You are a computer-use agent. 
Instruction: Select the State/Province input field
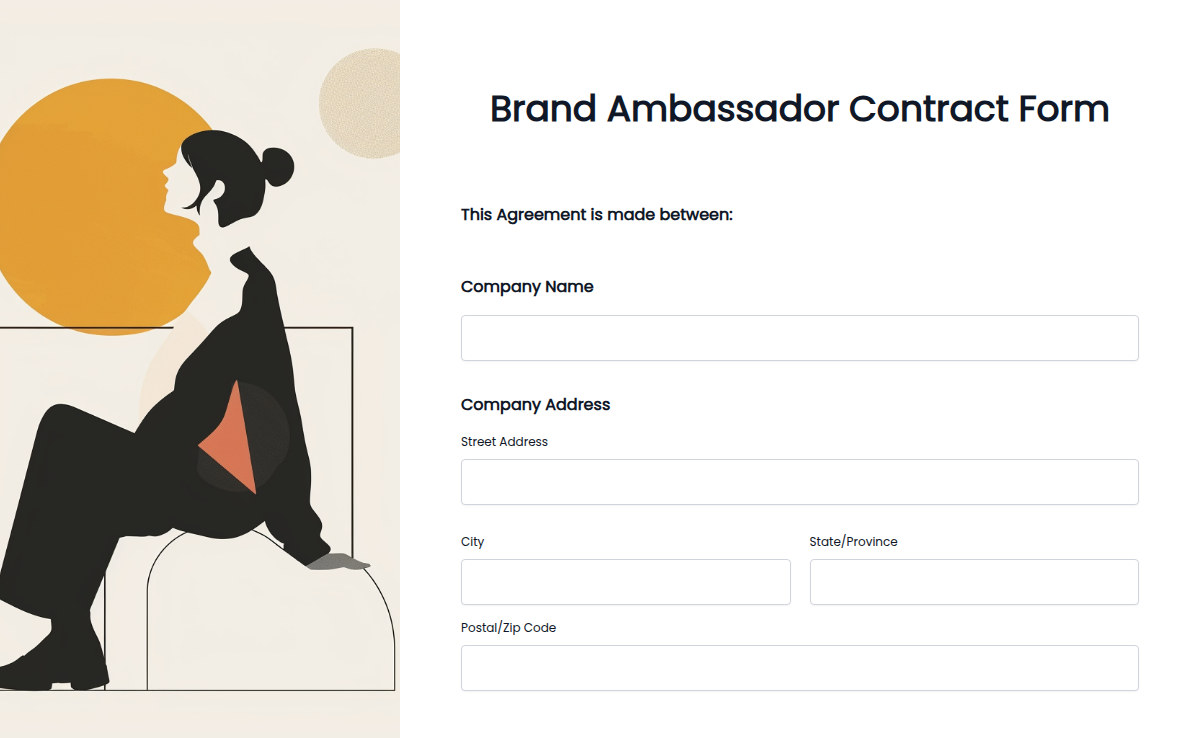pyautogui.click(x=973, y=582)
